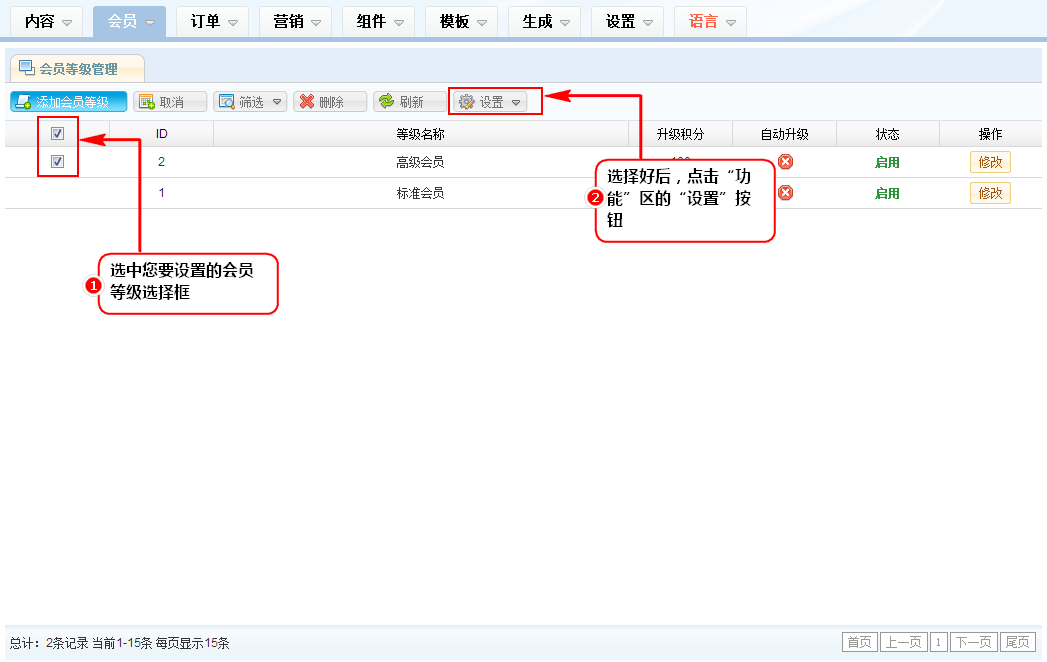Click red X auto-upgrade icon for 标准会员
The height and width of the screenshot is (662, 1047).
point(786,193)
